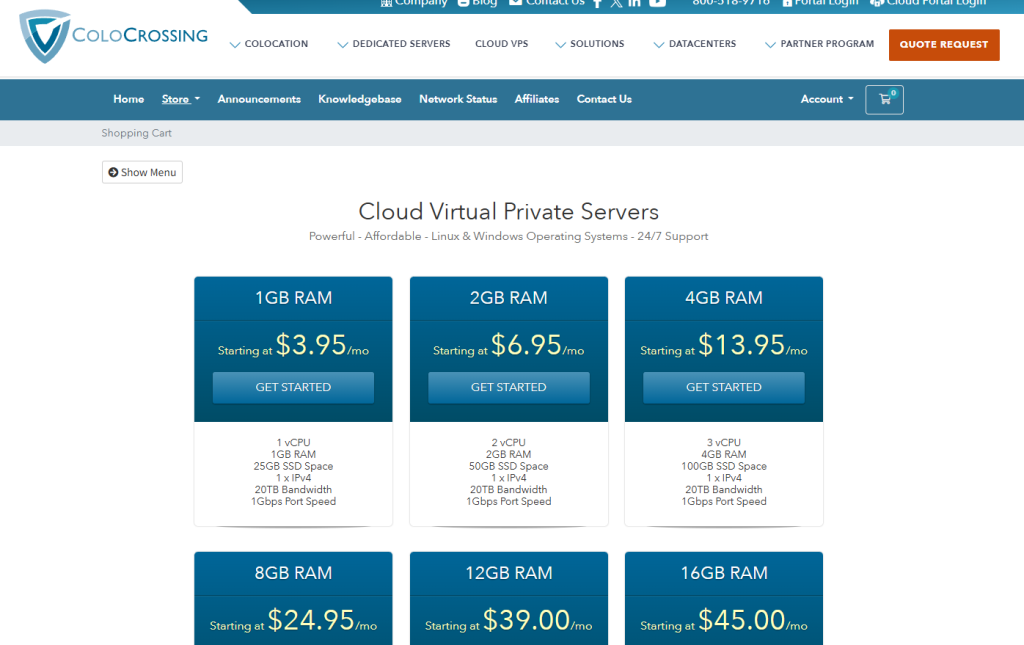Screen dimensions: 1024x645
Task: Click the Show Menu button
Action: 142,172
